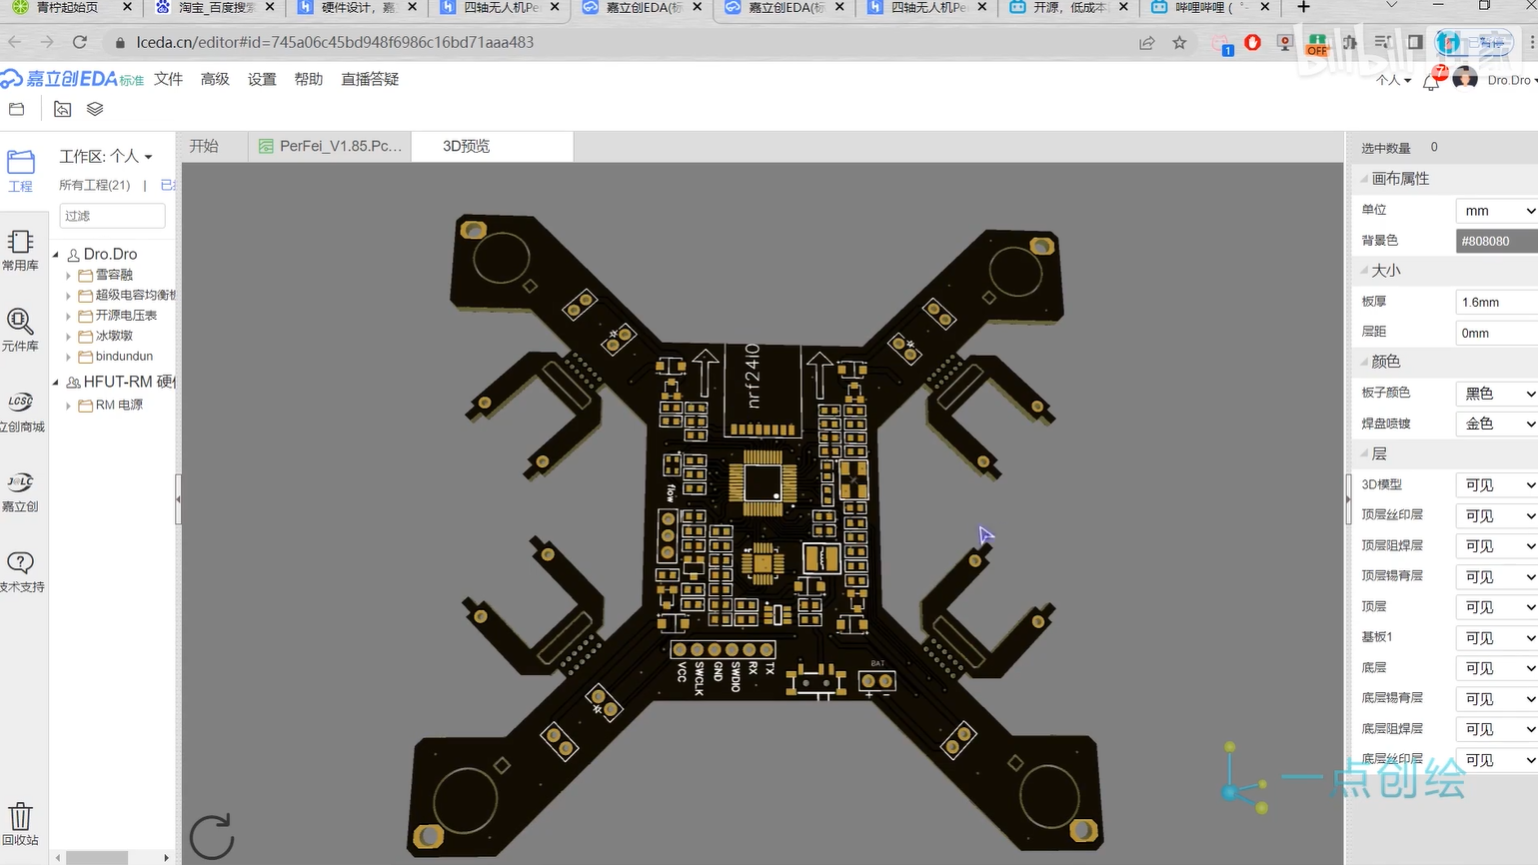Viewport: 1538px width, 865px height.
Task: Toggle 顶层阻焊层 visibility dropdown
Action: 1496,546
